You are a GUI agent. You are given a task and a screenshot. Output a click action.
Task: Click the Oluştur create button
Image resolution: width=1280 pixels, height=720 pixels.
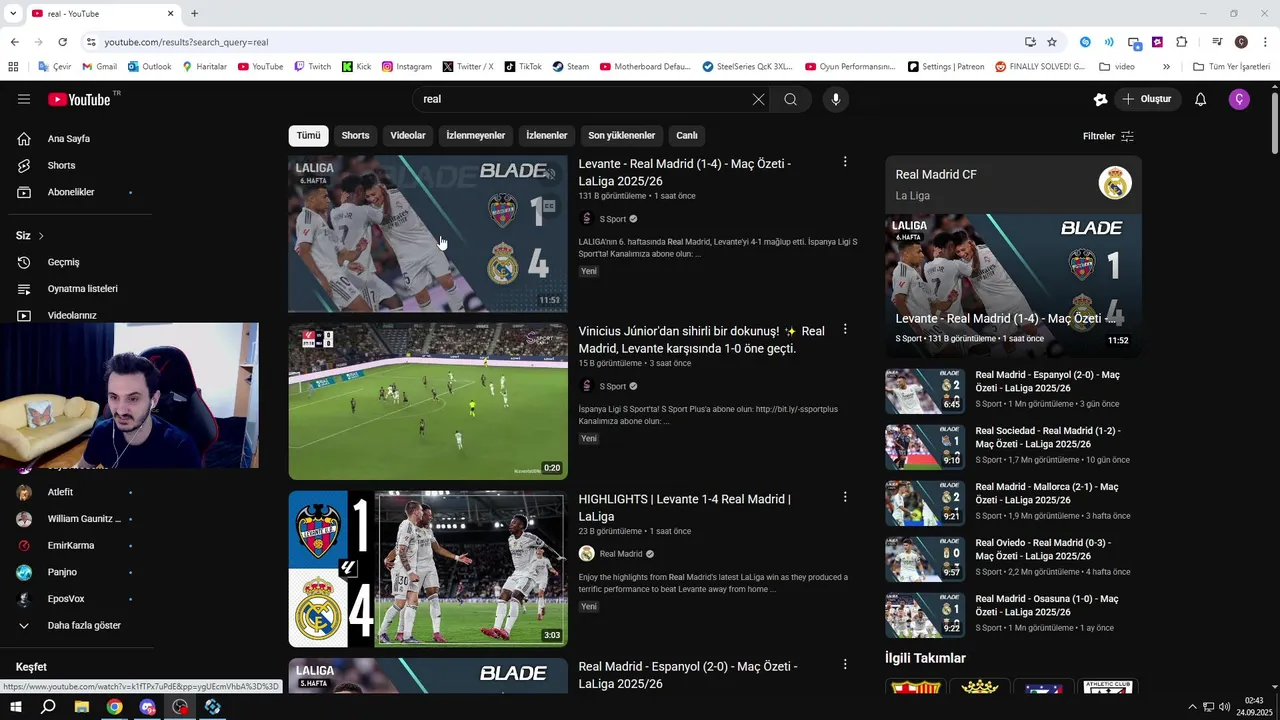point(1147,99)
